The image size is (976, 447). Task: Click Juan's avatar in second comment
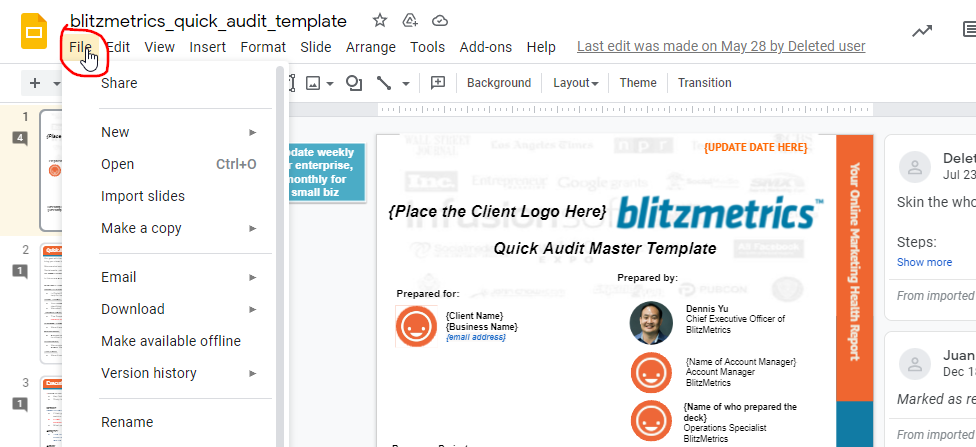click(x=914, y=364)
